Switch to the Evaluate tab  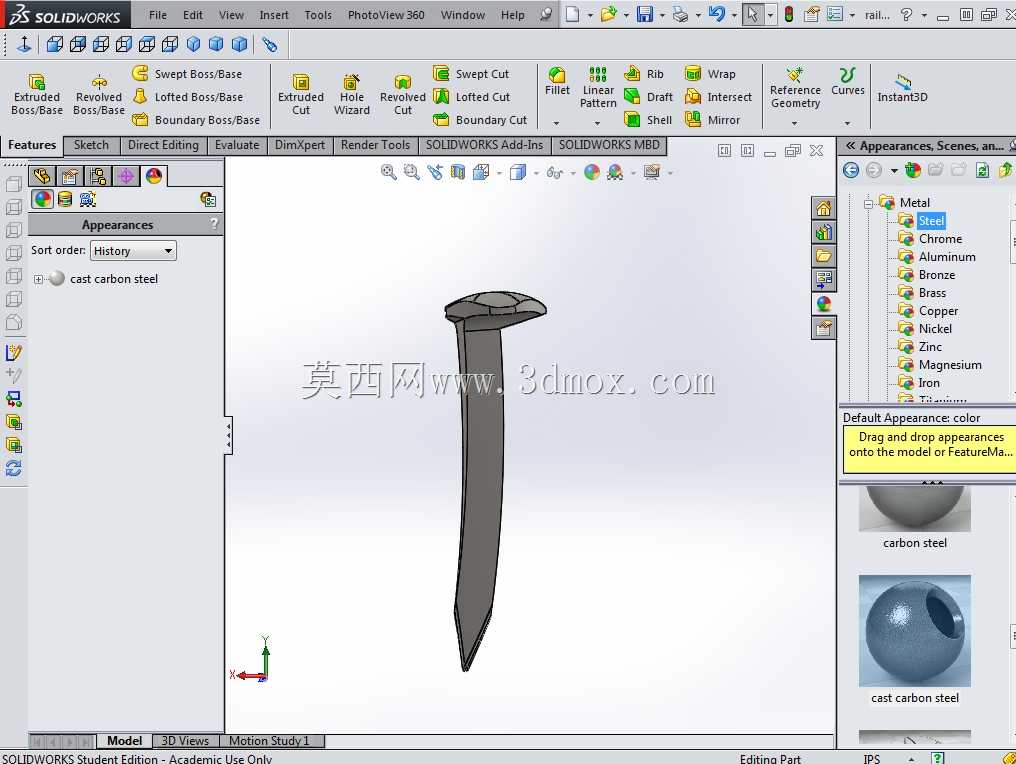click(x=237, y=145)
